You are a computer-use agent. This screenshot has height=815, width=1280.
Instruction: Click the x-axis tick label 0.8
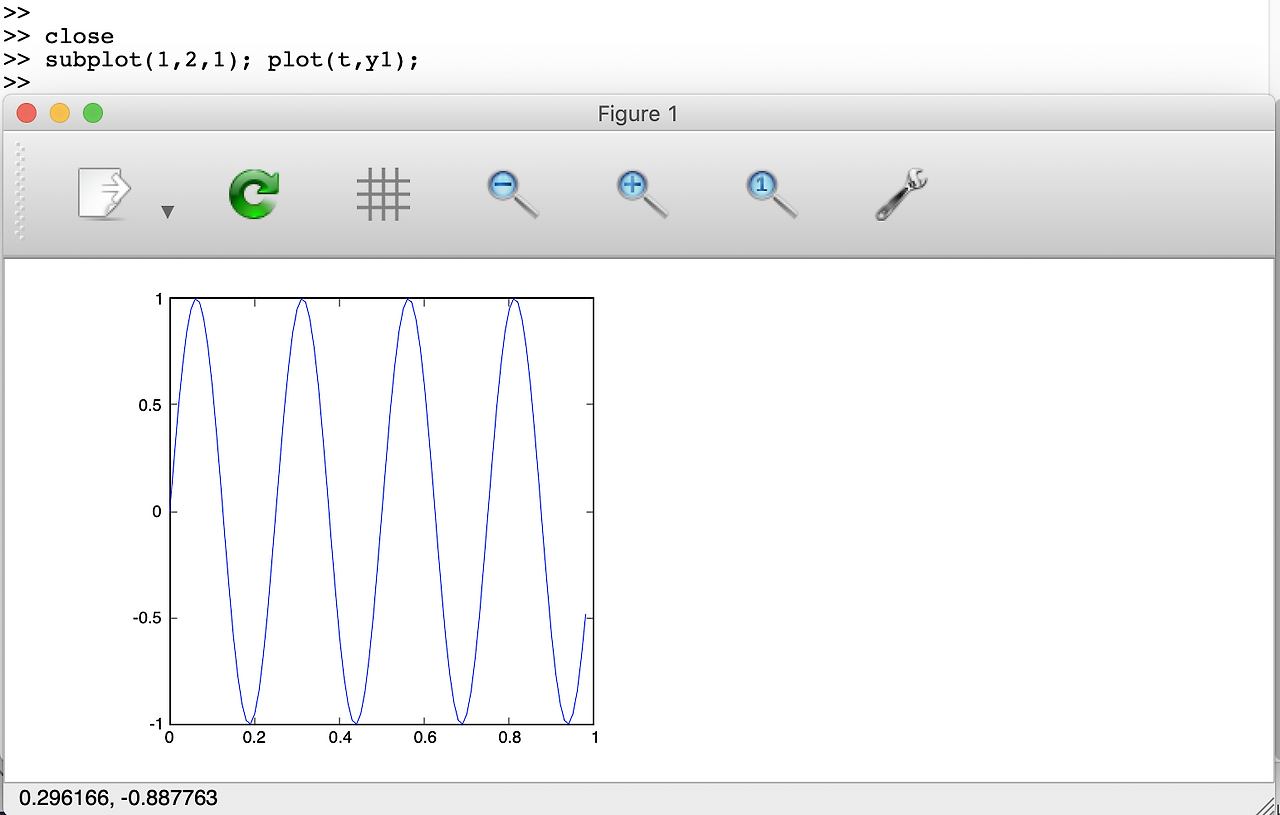pos(510,739)
